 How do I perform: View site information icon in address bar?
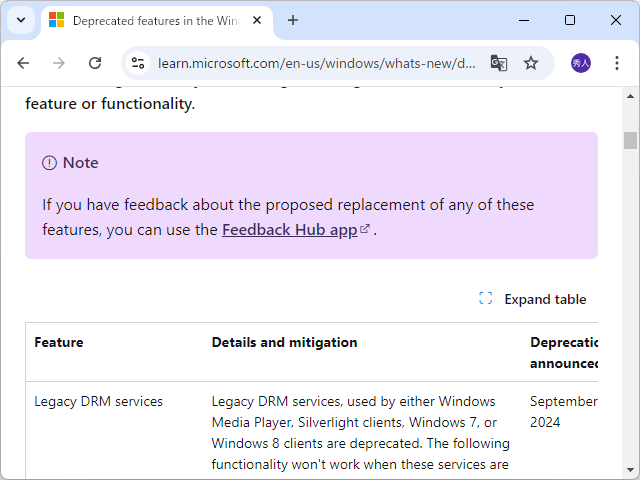tap(139, 63)
